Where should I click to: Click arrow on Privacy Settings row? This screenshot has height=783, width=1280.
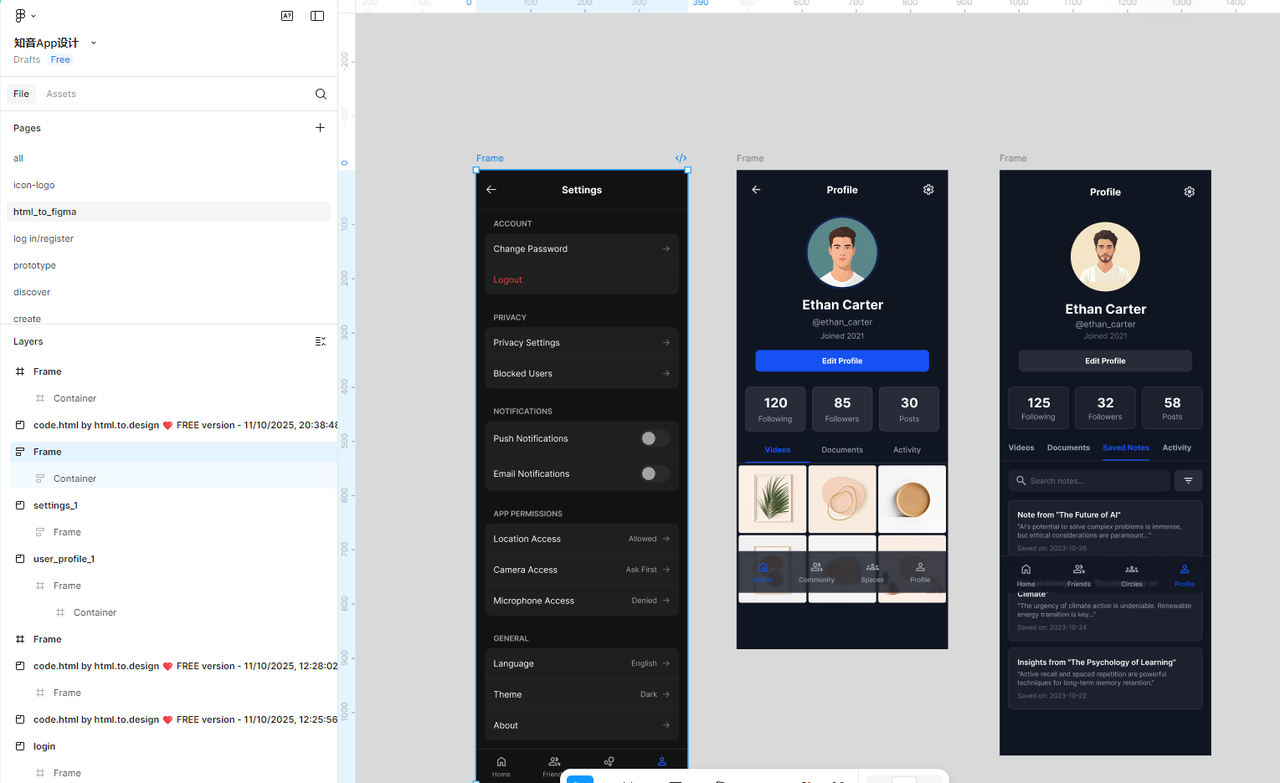666,343
